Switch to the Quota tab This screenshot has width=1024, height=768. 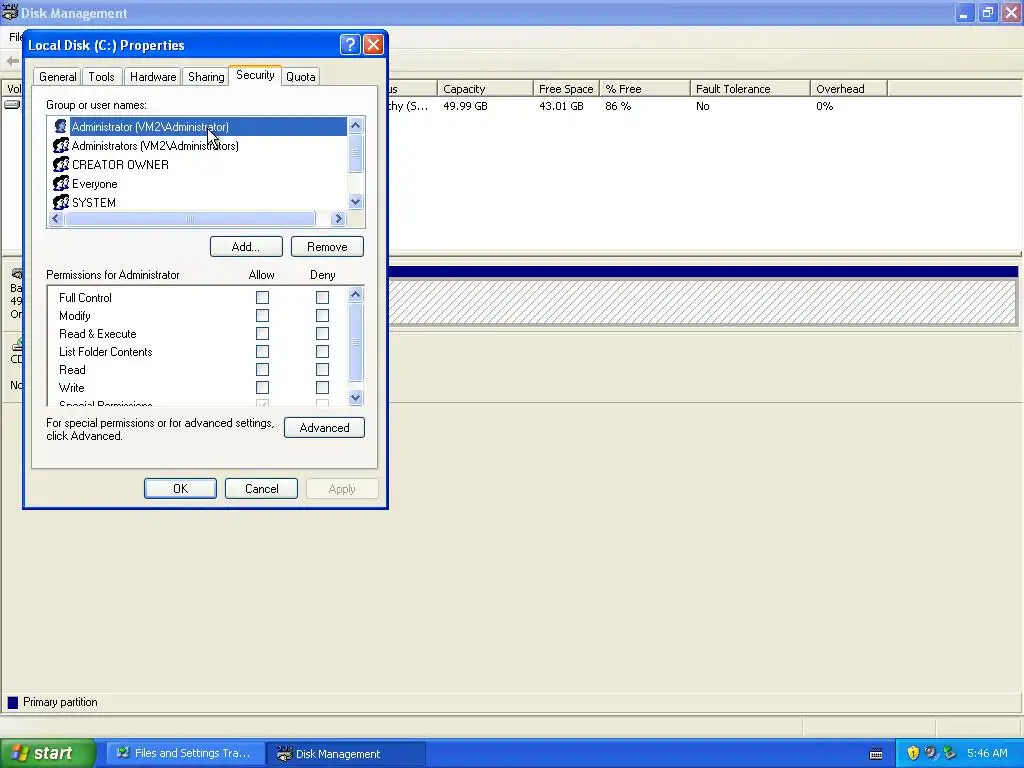coord(300,77)
